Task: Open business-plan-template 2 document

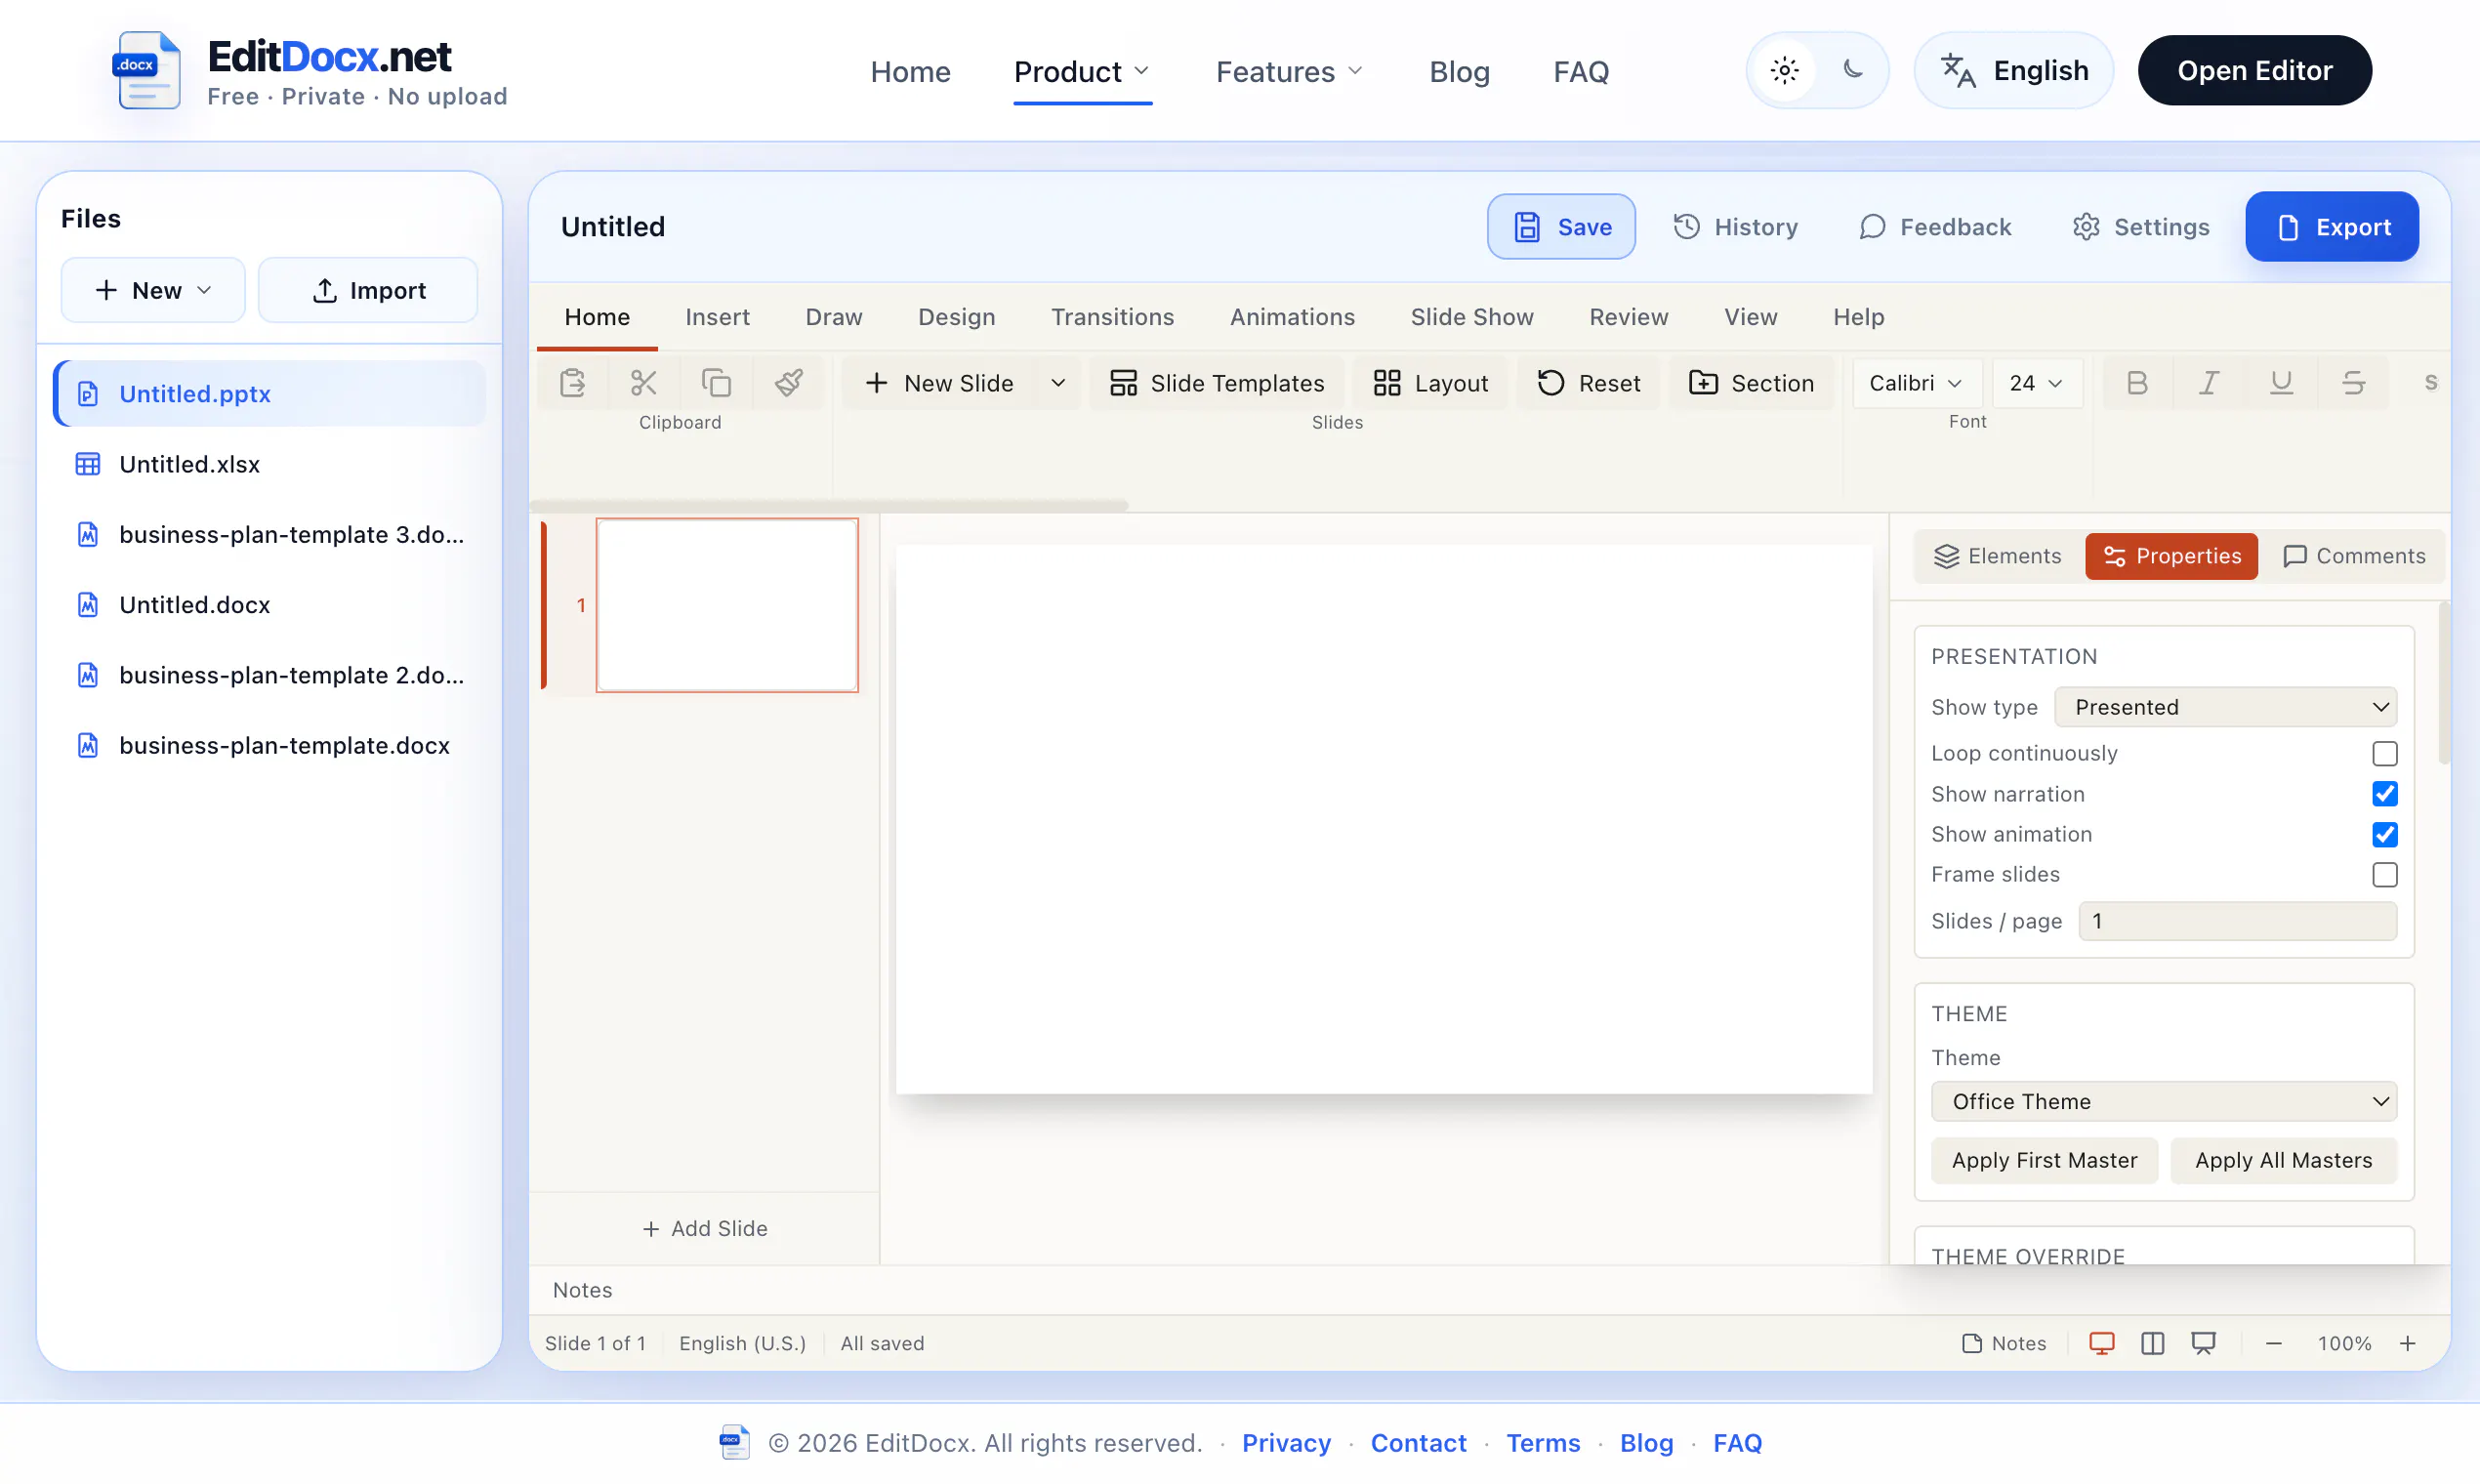Action: pos(269,675)
